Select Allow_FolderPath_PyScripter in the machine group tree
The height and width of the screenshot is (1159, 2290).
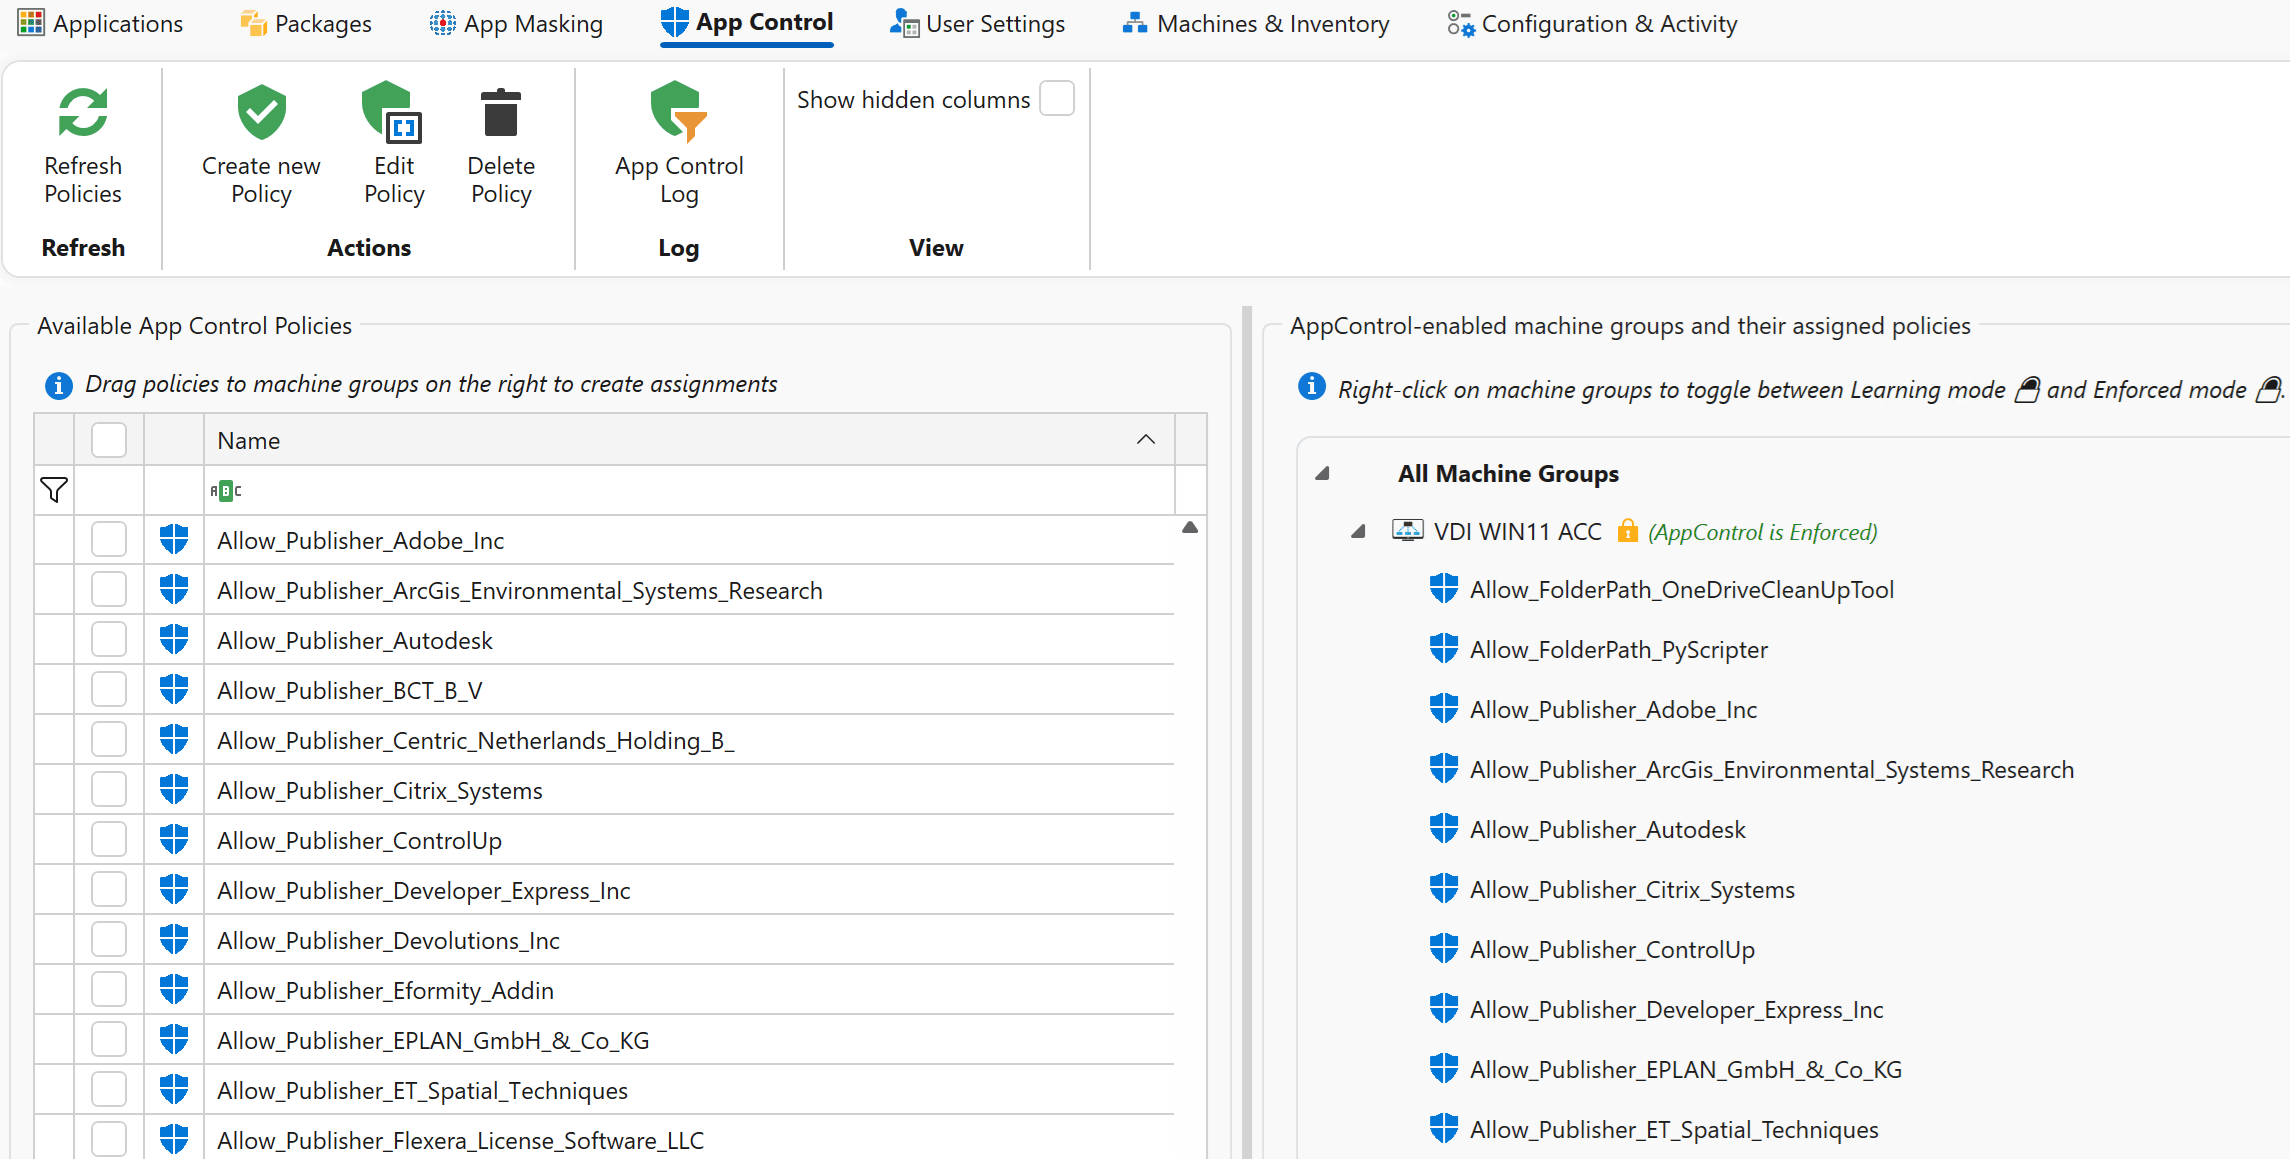1618,650
